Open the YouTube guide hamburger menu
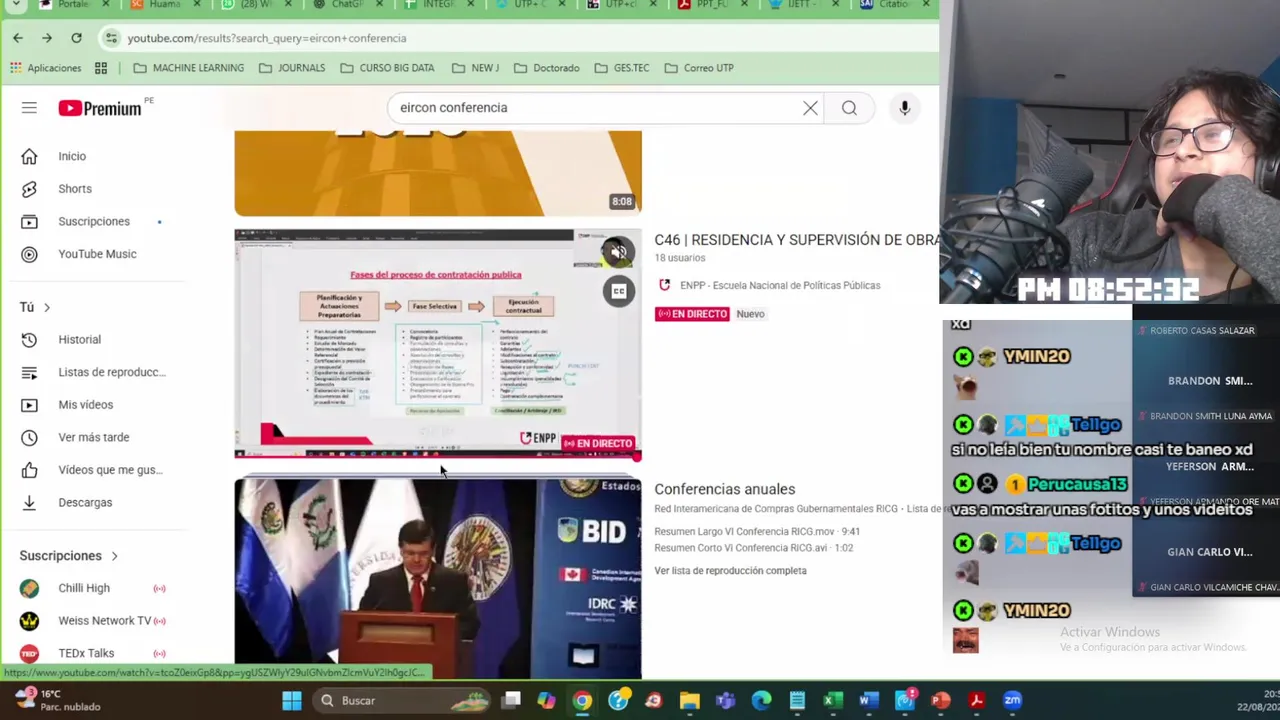Image resolution: width=1280 pixels, height=720 pixels. click(x=29, y=108)
